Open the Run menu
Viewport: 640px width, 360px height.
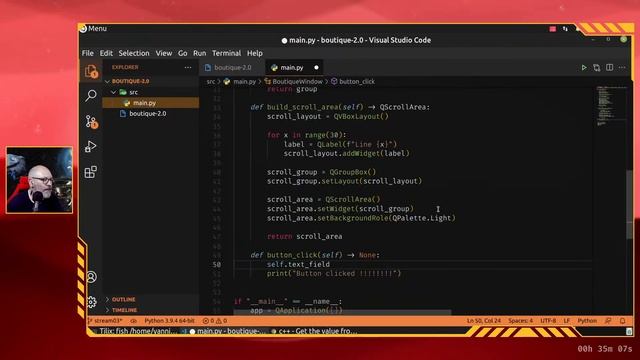pos(200,53)
